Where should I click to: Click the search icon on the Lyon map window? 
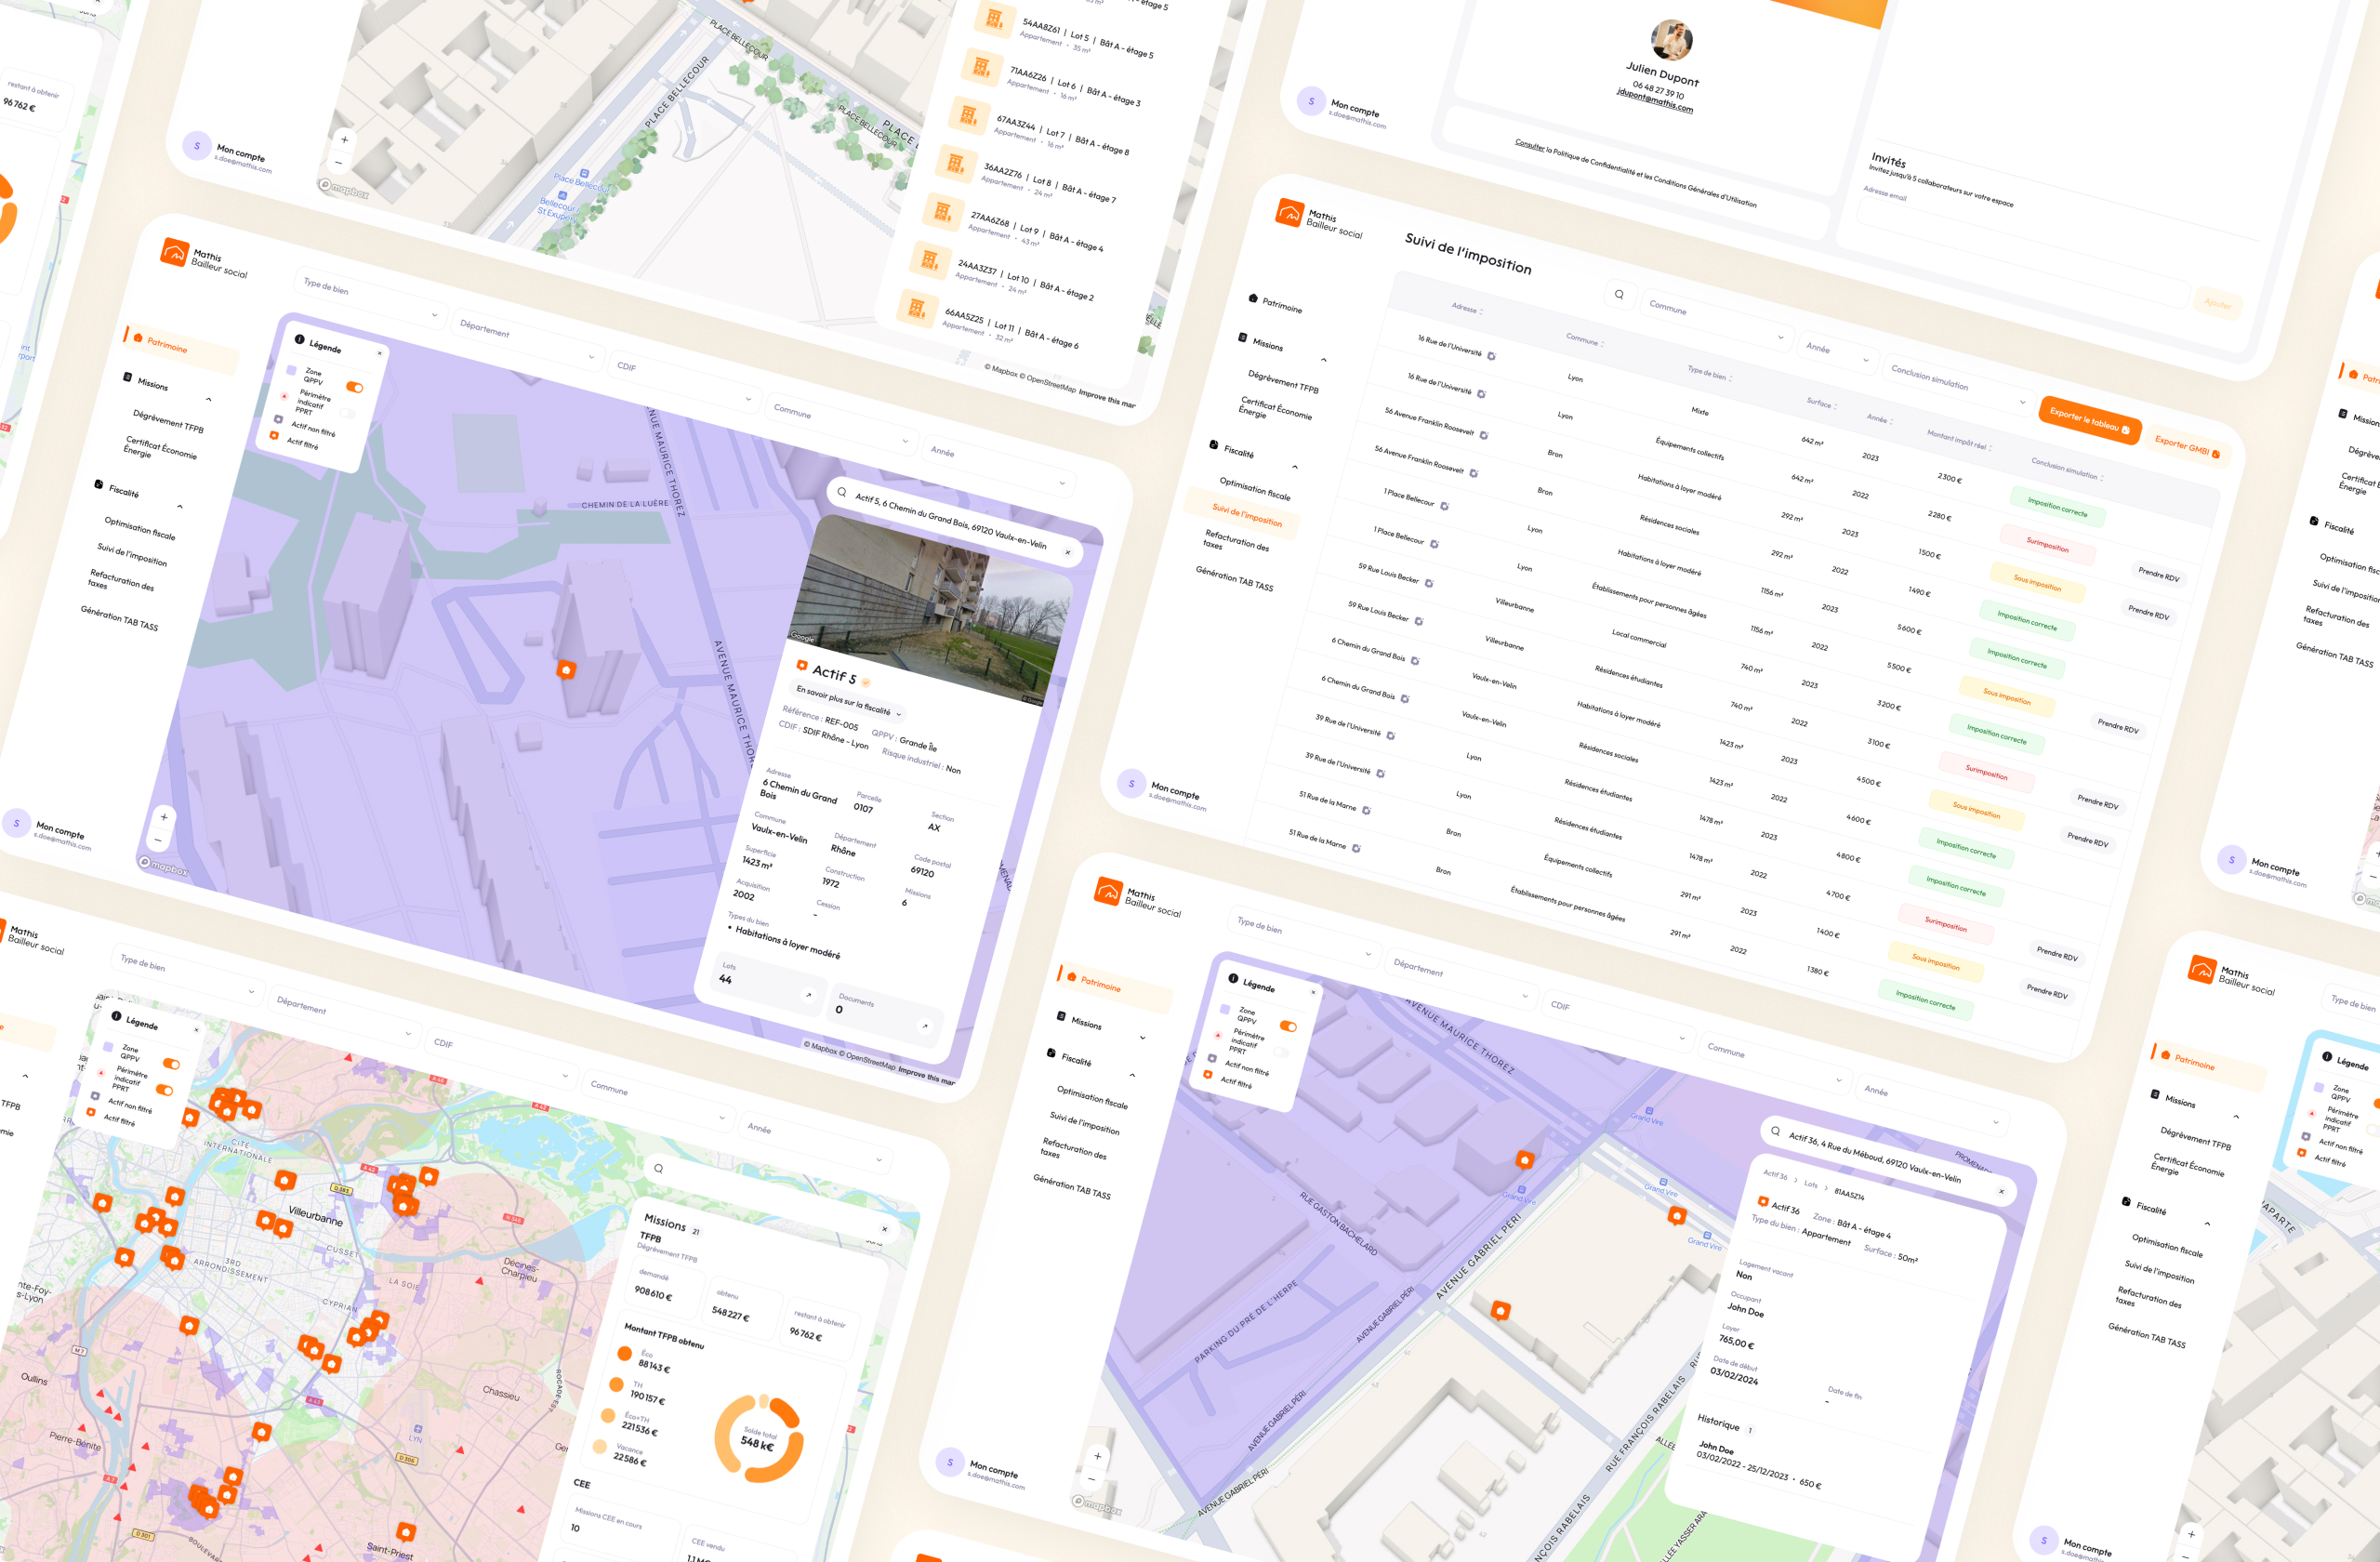point(658,1168)
